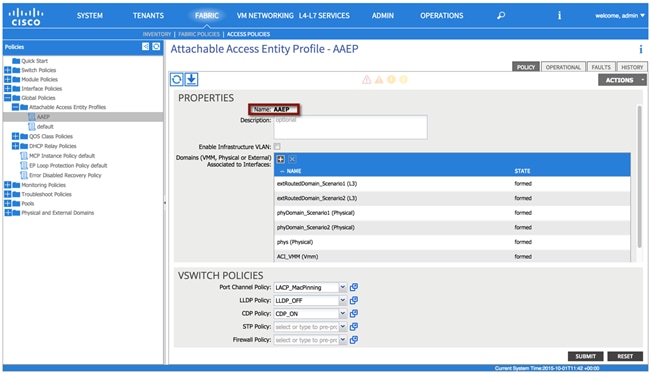The image size is (651, 374).
Task: Switch to the HISTORY tab
Action: pyautogui.click(x=632, y=67)
